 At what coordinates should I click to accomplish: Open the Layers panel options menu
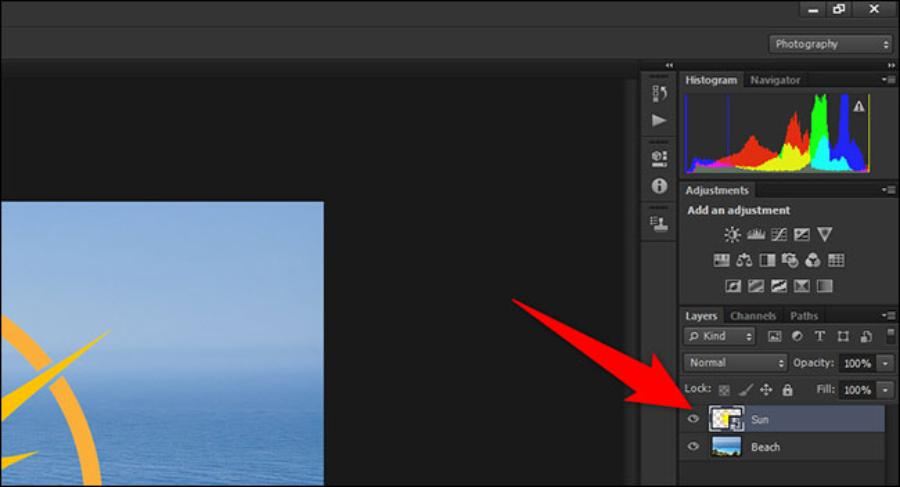(889, 315)
